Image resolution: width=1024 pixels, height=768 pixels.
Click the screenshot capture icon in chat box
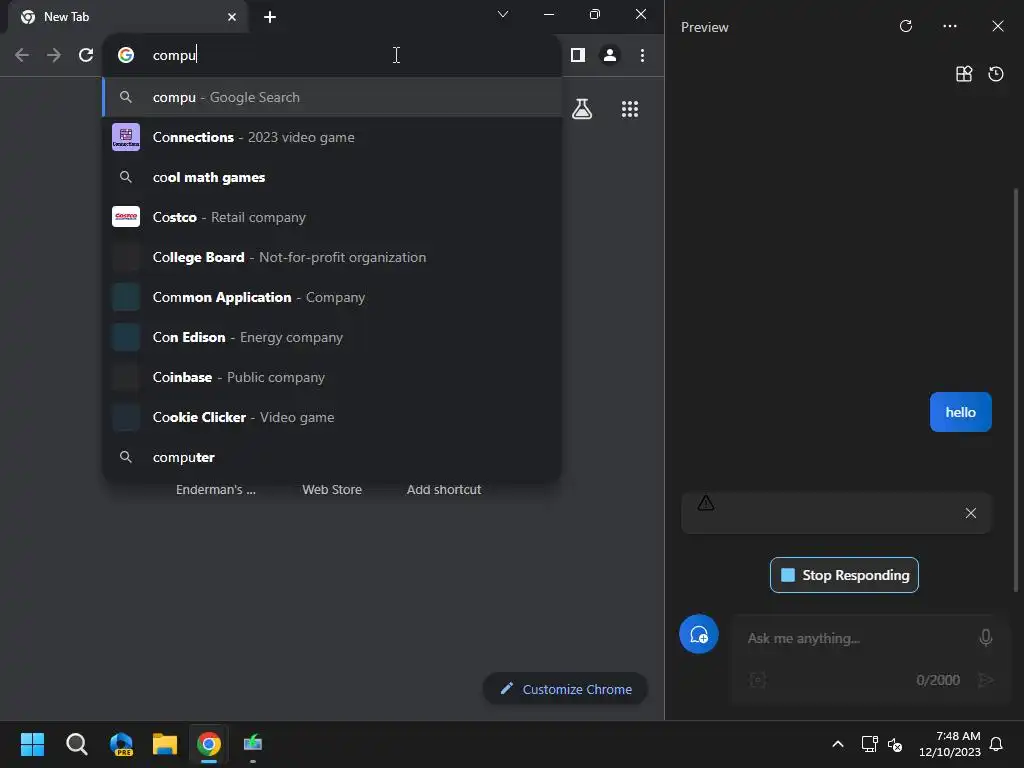758,680
